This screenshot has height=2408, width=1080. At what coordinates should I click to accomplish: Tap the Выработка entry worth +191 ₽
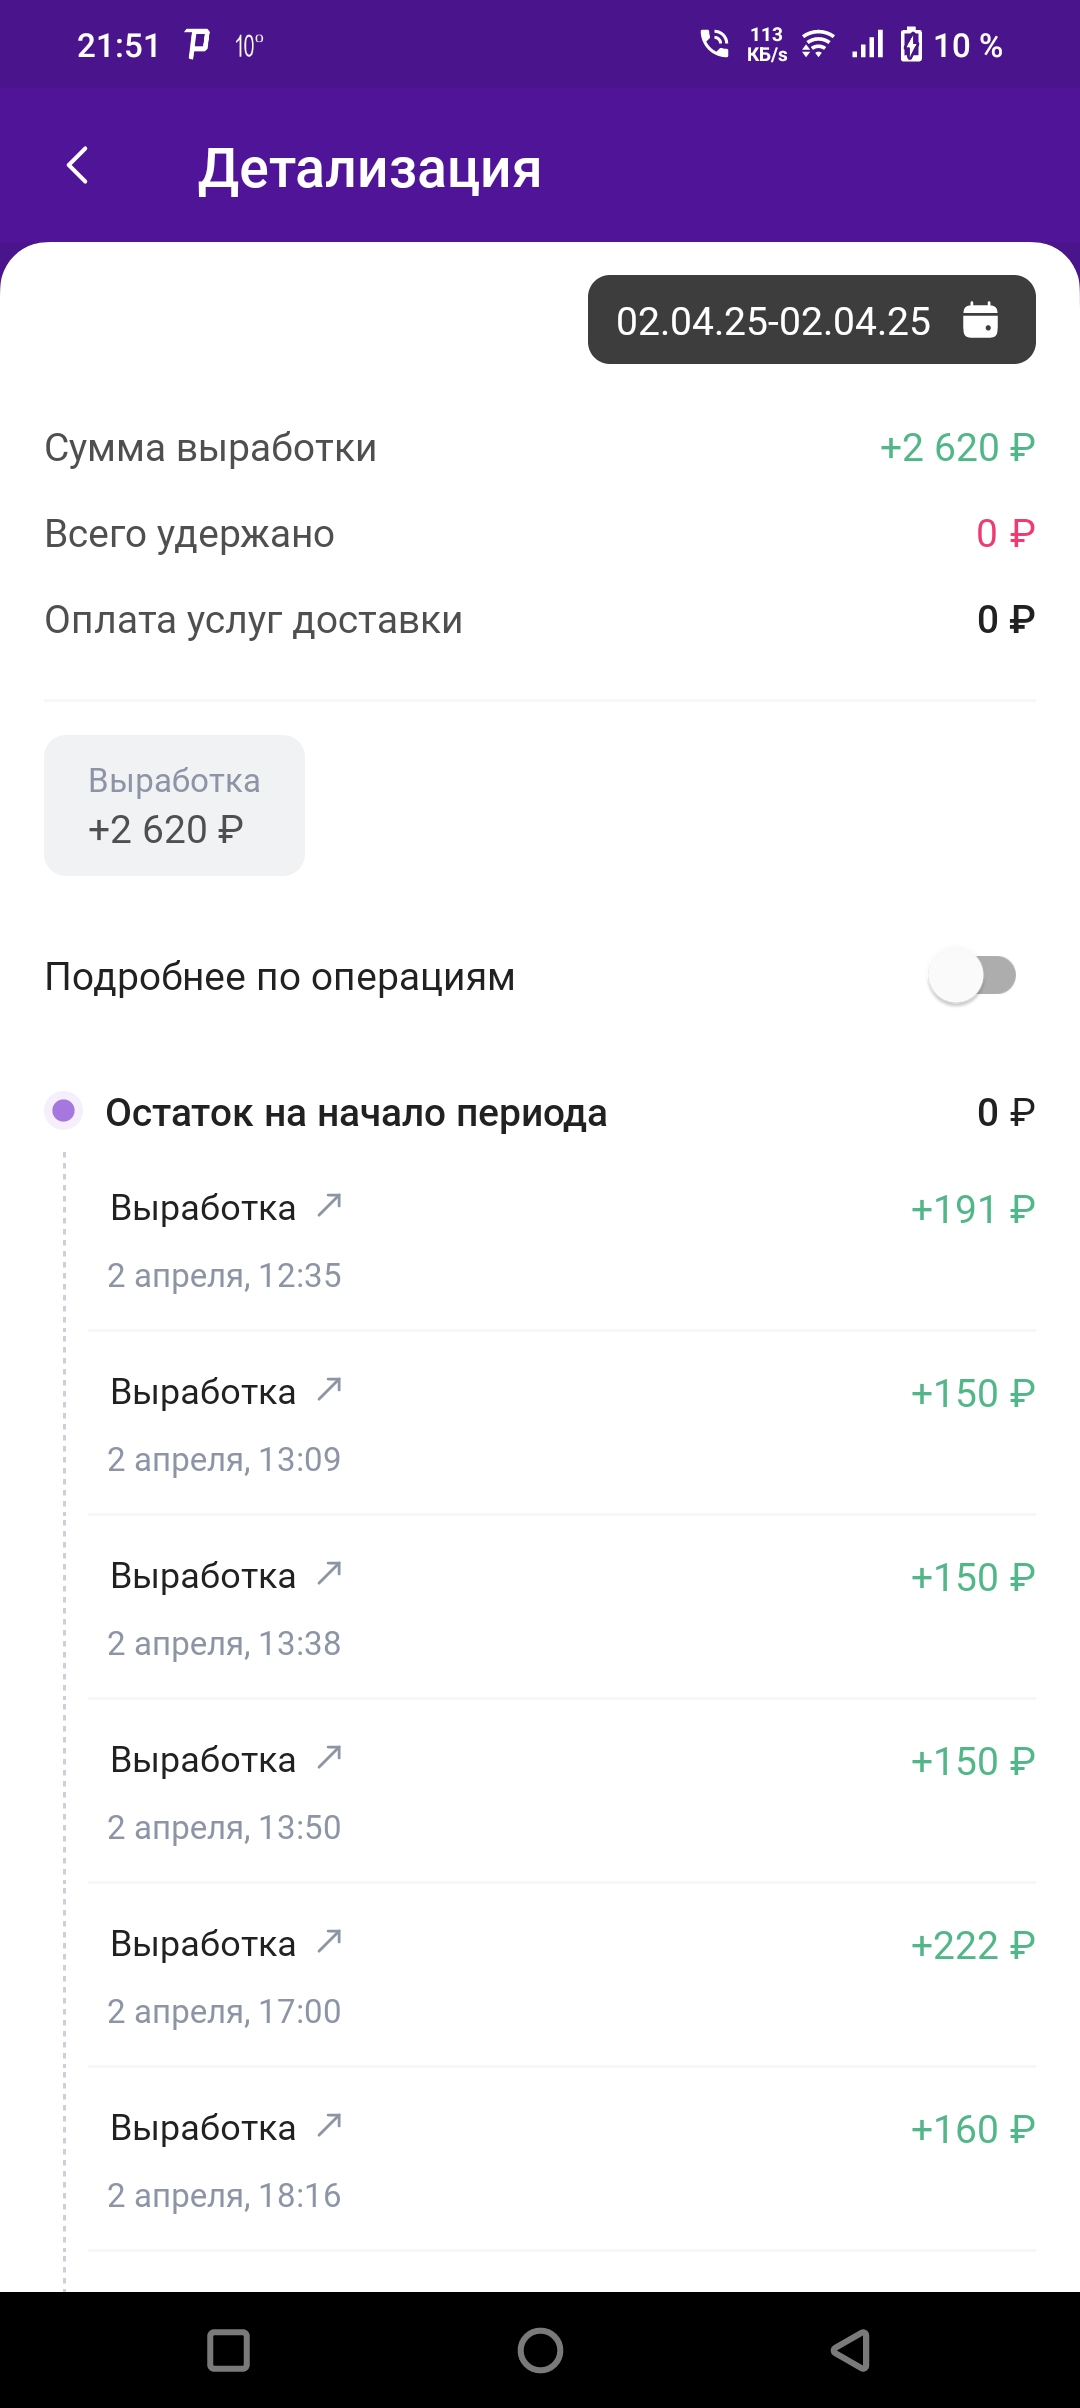[x=561, y=1240]
